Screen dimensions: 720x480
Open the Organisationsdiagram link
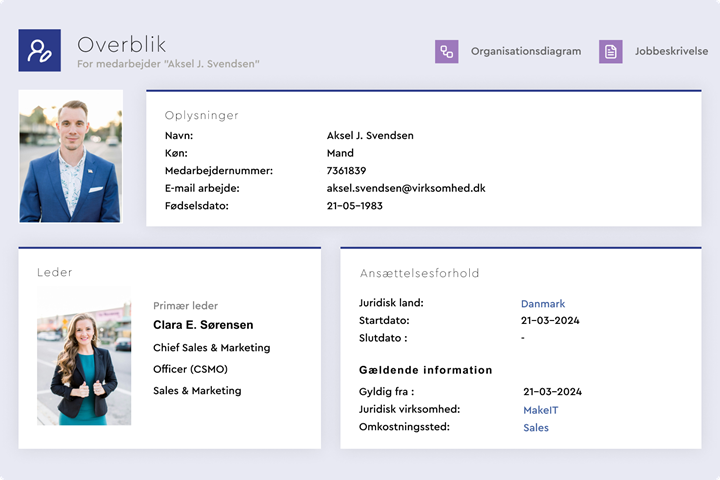click(x=525, y=51)
